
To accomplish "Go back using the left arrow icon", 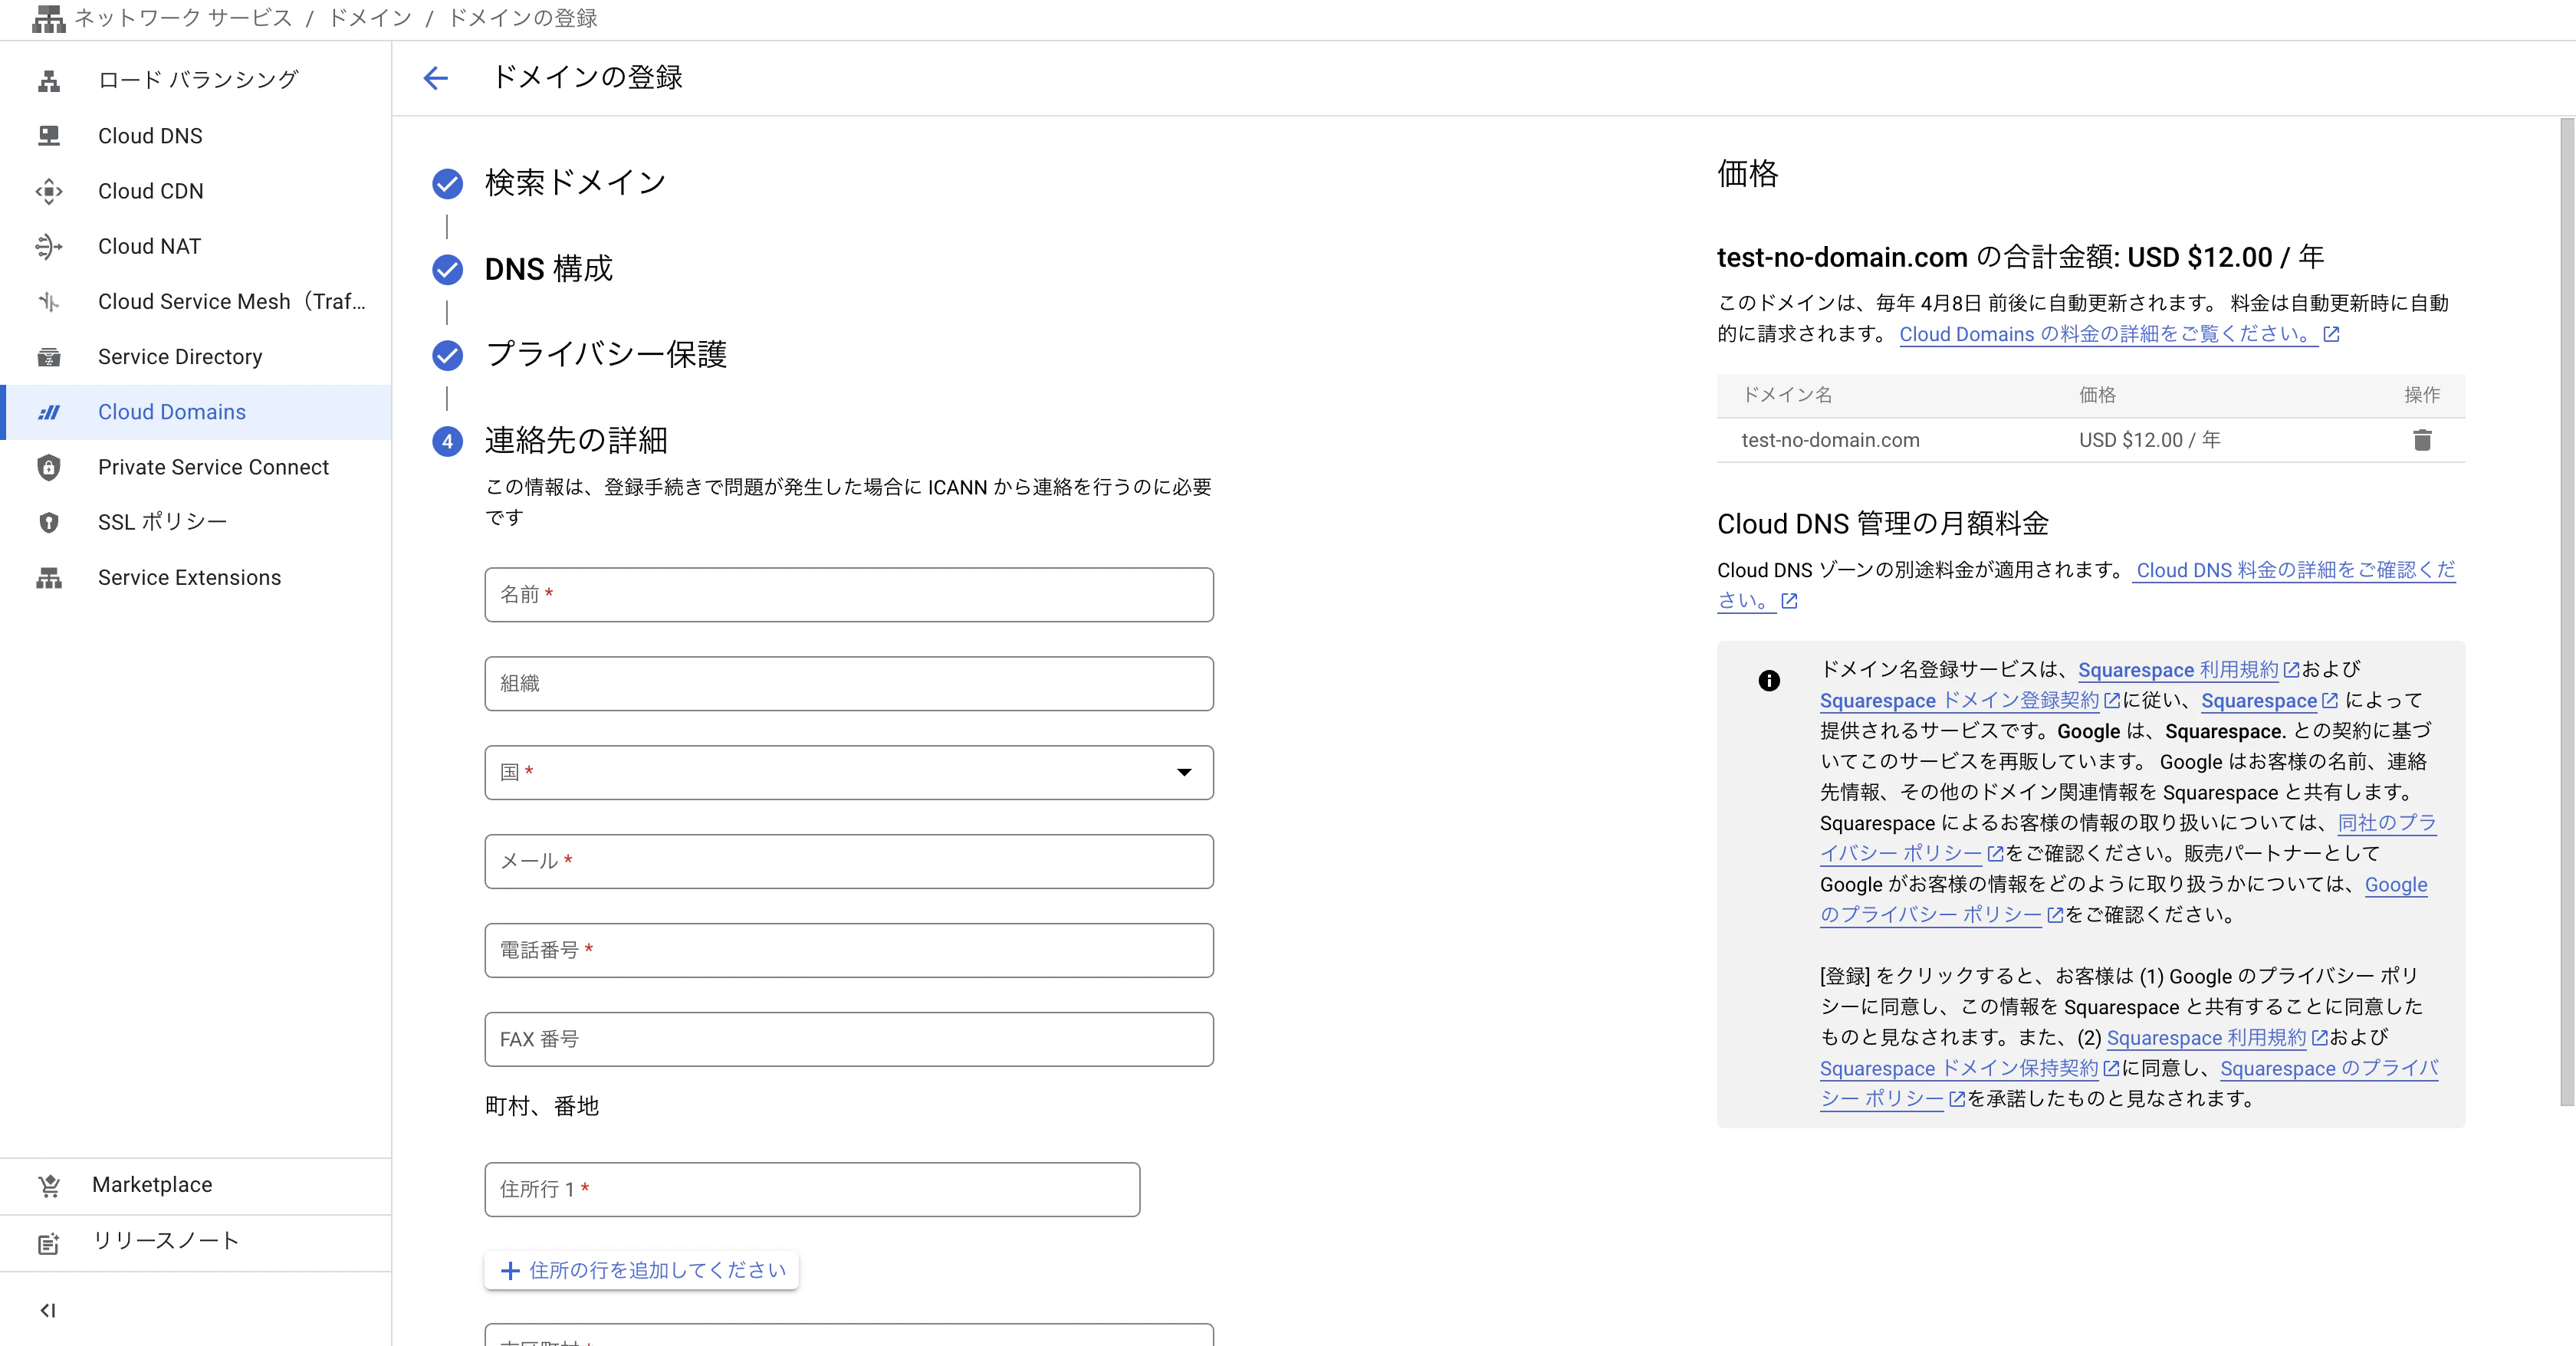I will pos(435,78).
